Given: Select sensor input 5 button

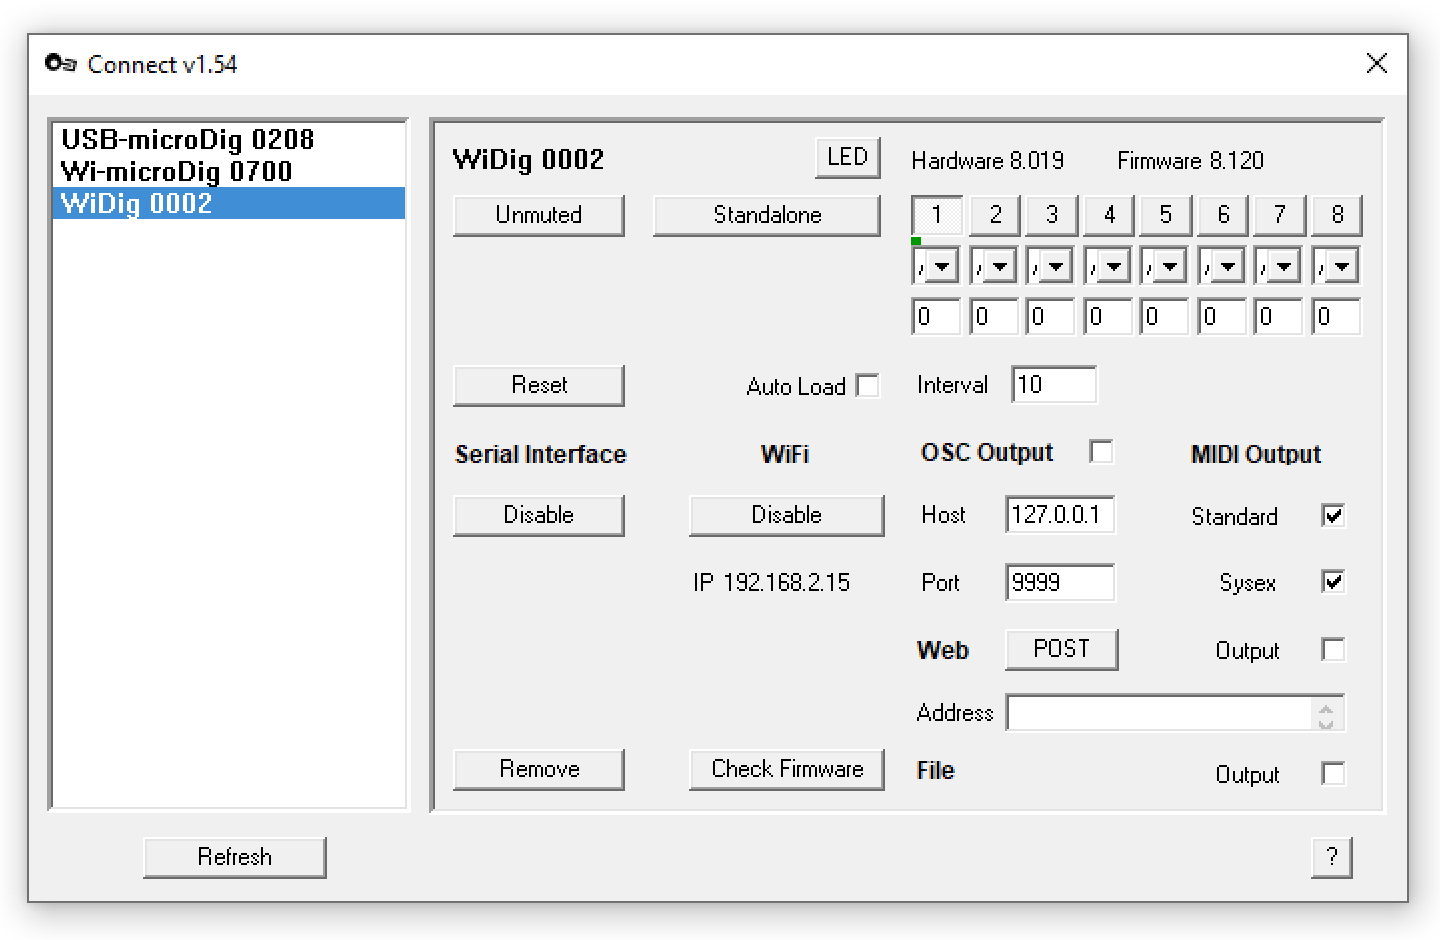Looking at the screenshot, I should point(1165,215).
